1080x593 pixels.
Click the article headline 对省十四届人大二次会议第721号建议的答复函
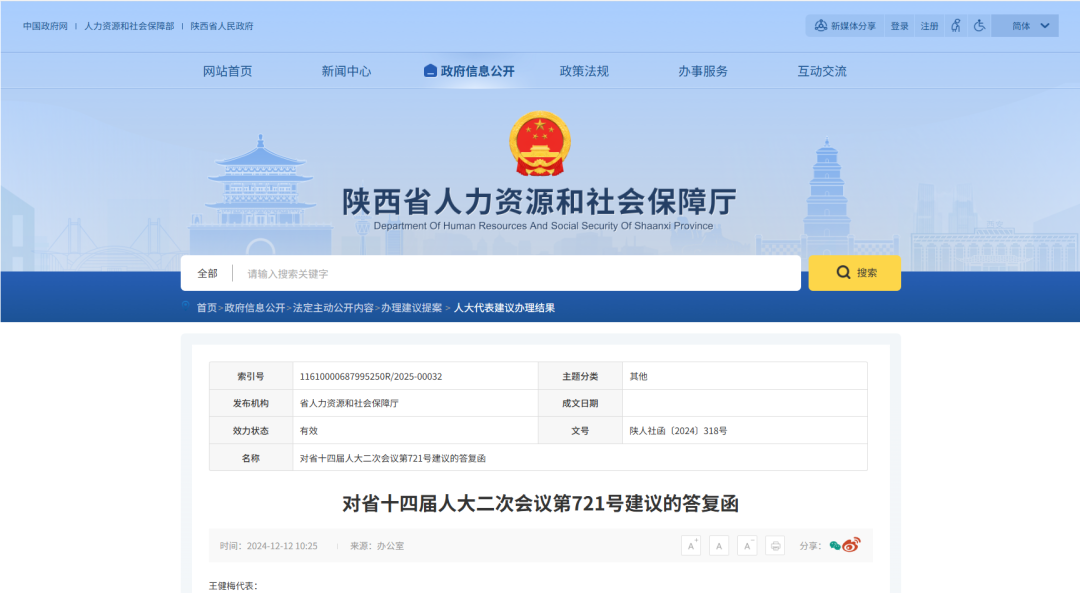pos(541,503)
